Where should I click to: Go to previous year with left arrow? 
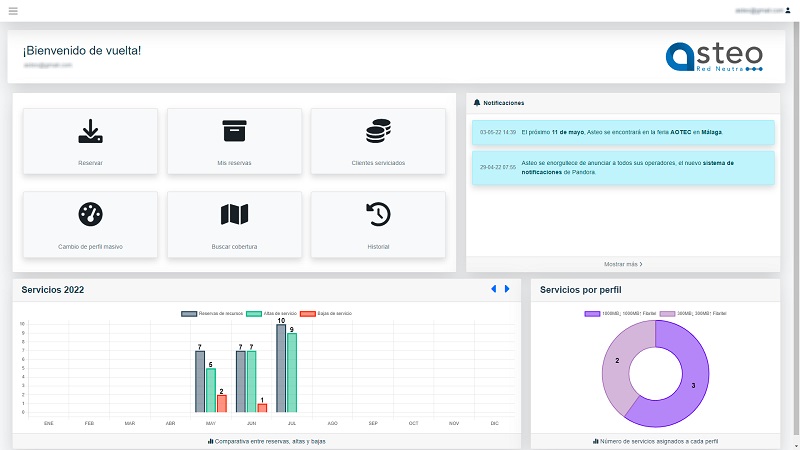(x=493, y=289)
